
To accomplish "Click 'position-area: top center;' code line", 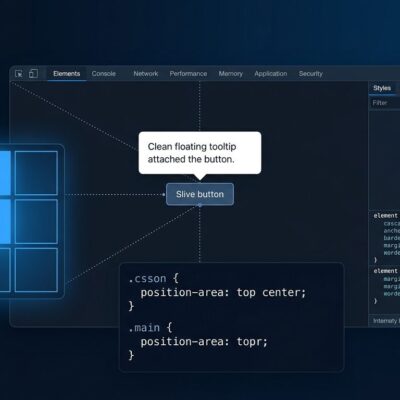I will coord(223,293).
